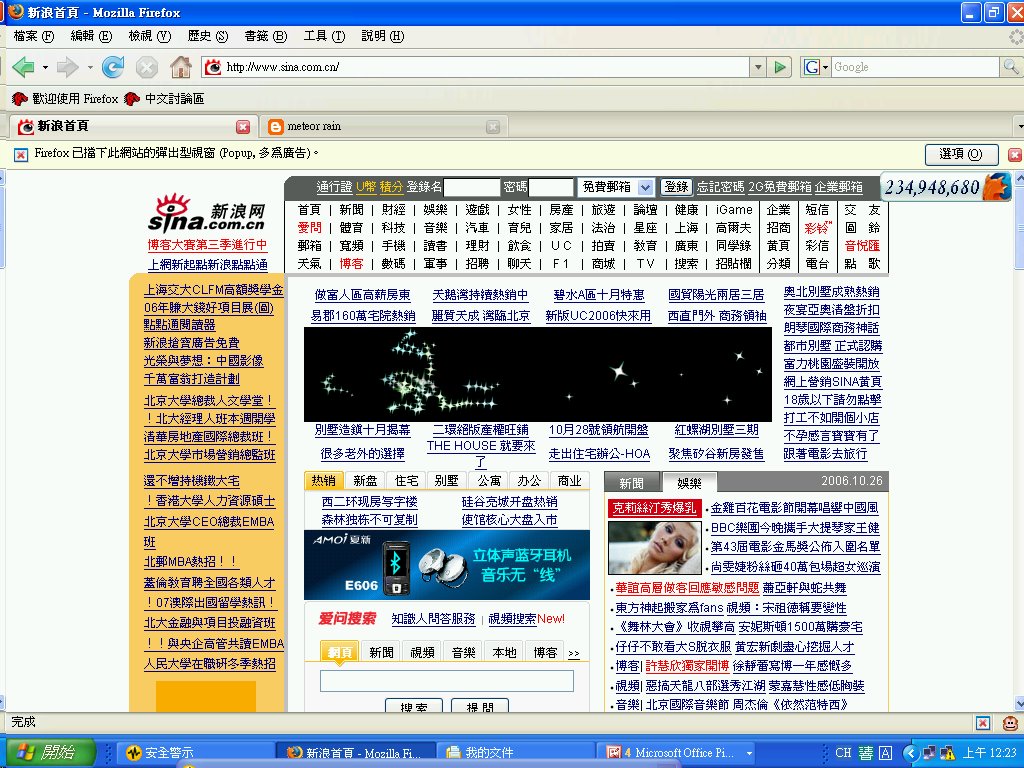Click the face icon in status bar
This screenshot has width=1024, height=768.
(x=1010, y=722)
